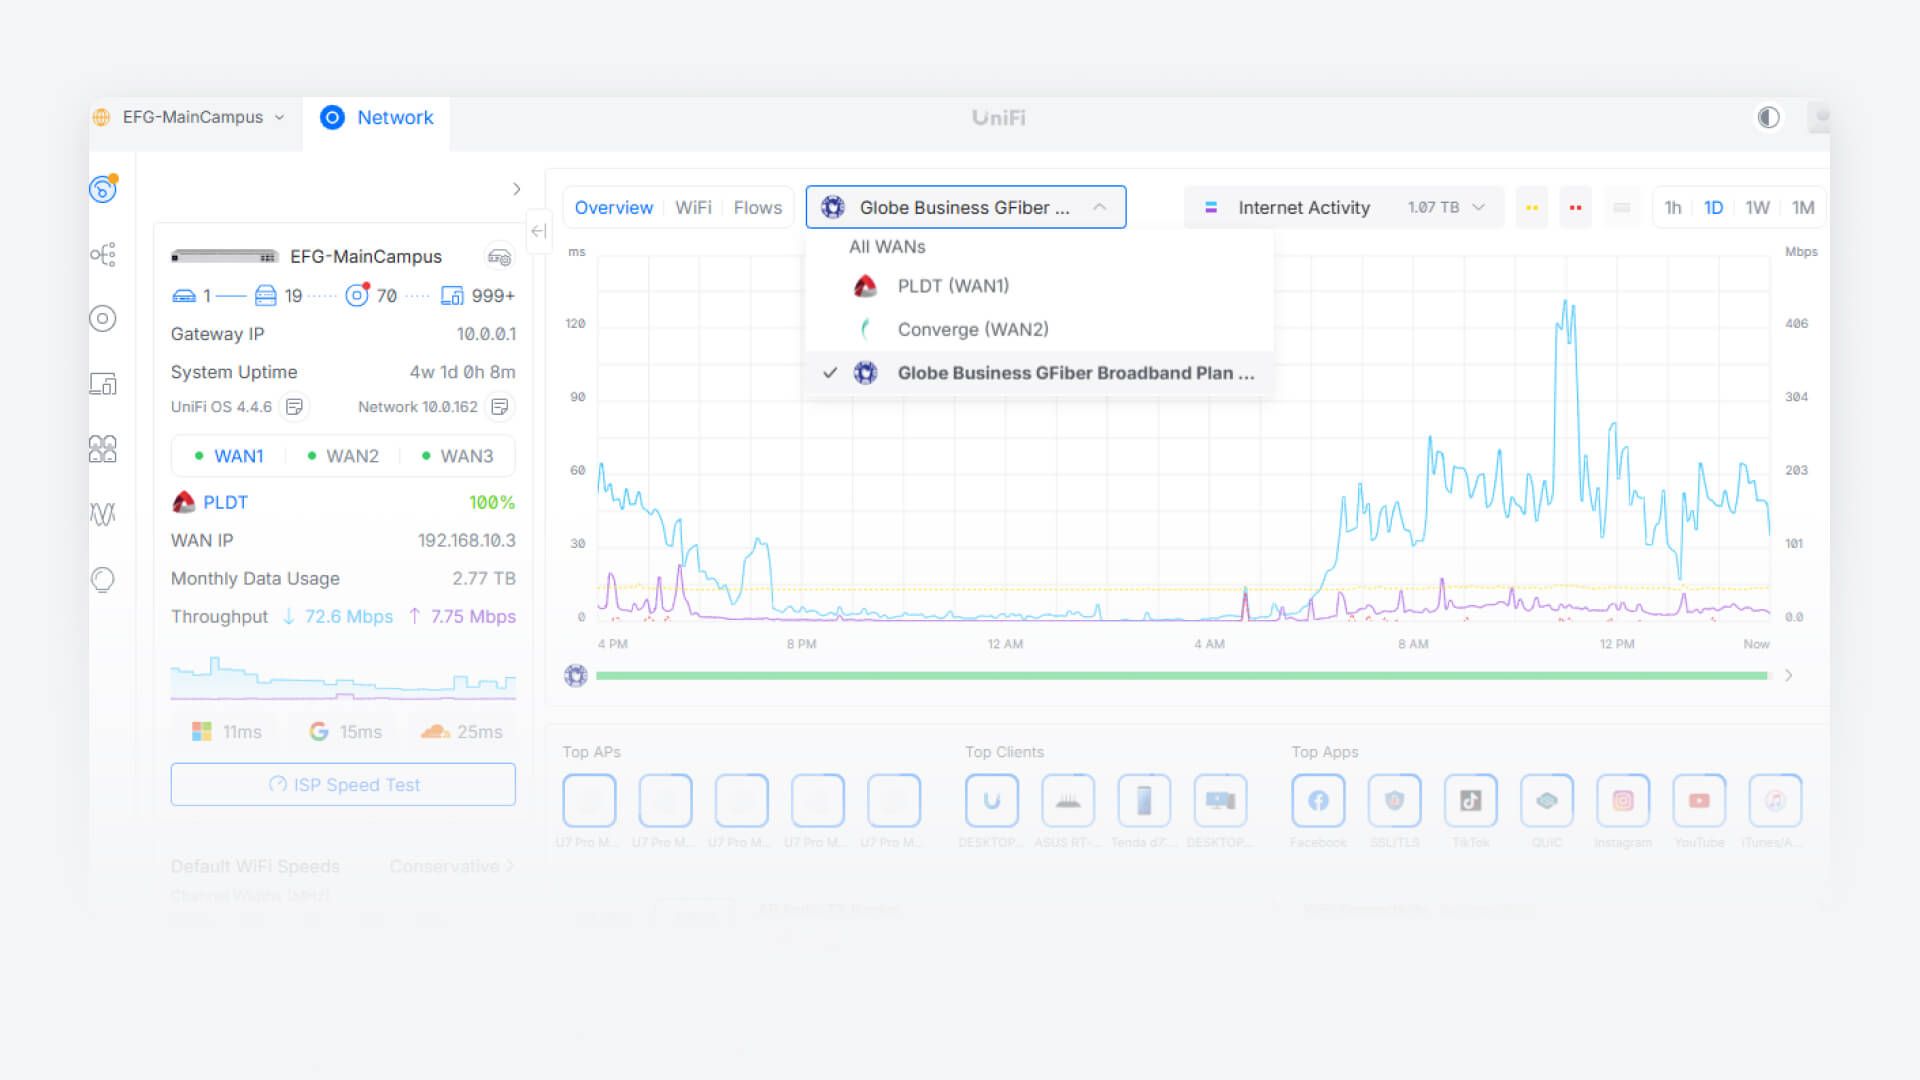The width and height of the screenshot is (1920, 1080).
Task: Run the ISP Speed Test
Action: pos(343,785)
